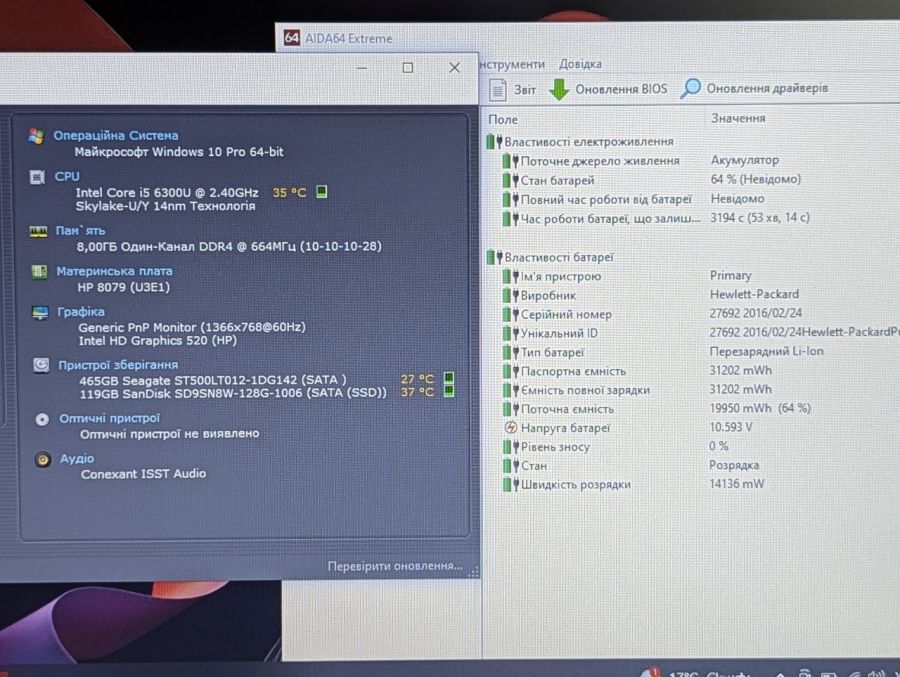Open the Пристрої зберігання section link
The image size is (900, 677).
pos(118,365)
